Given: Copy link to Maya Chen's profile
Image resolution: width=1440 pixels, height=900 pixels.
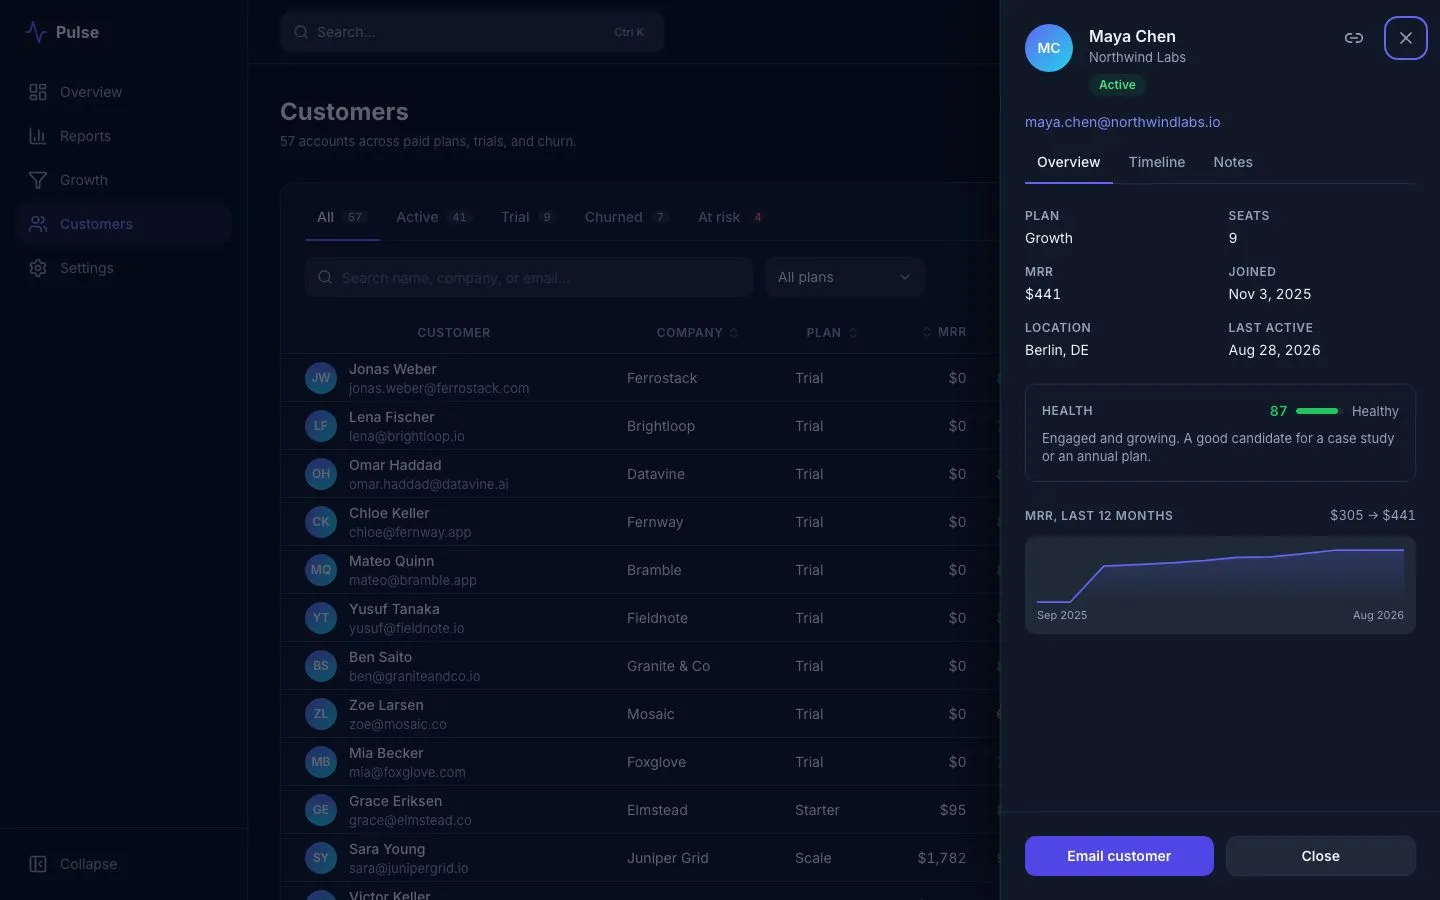Looking at the screenshot, I should (x=1354, y=38).
